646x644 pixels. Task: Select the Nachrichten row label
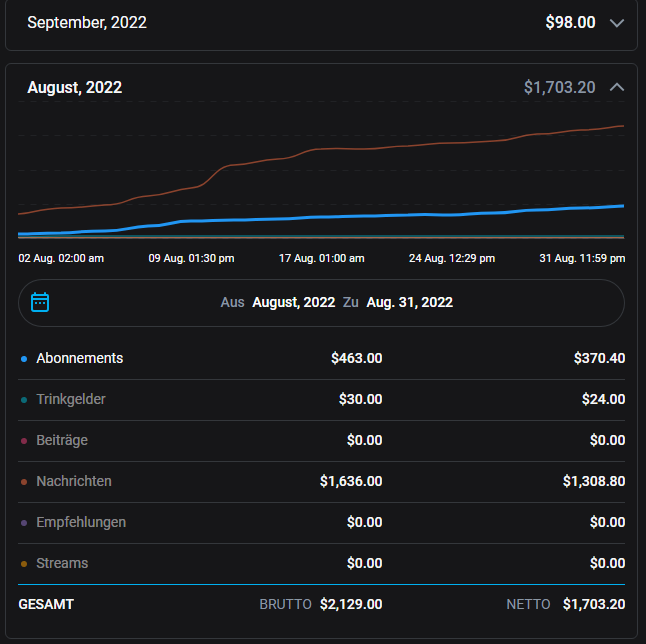pos(74,481)
